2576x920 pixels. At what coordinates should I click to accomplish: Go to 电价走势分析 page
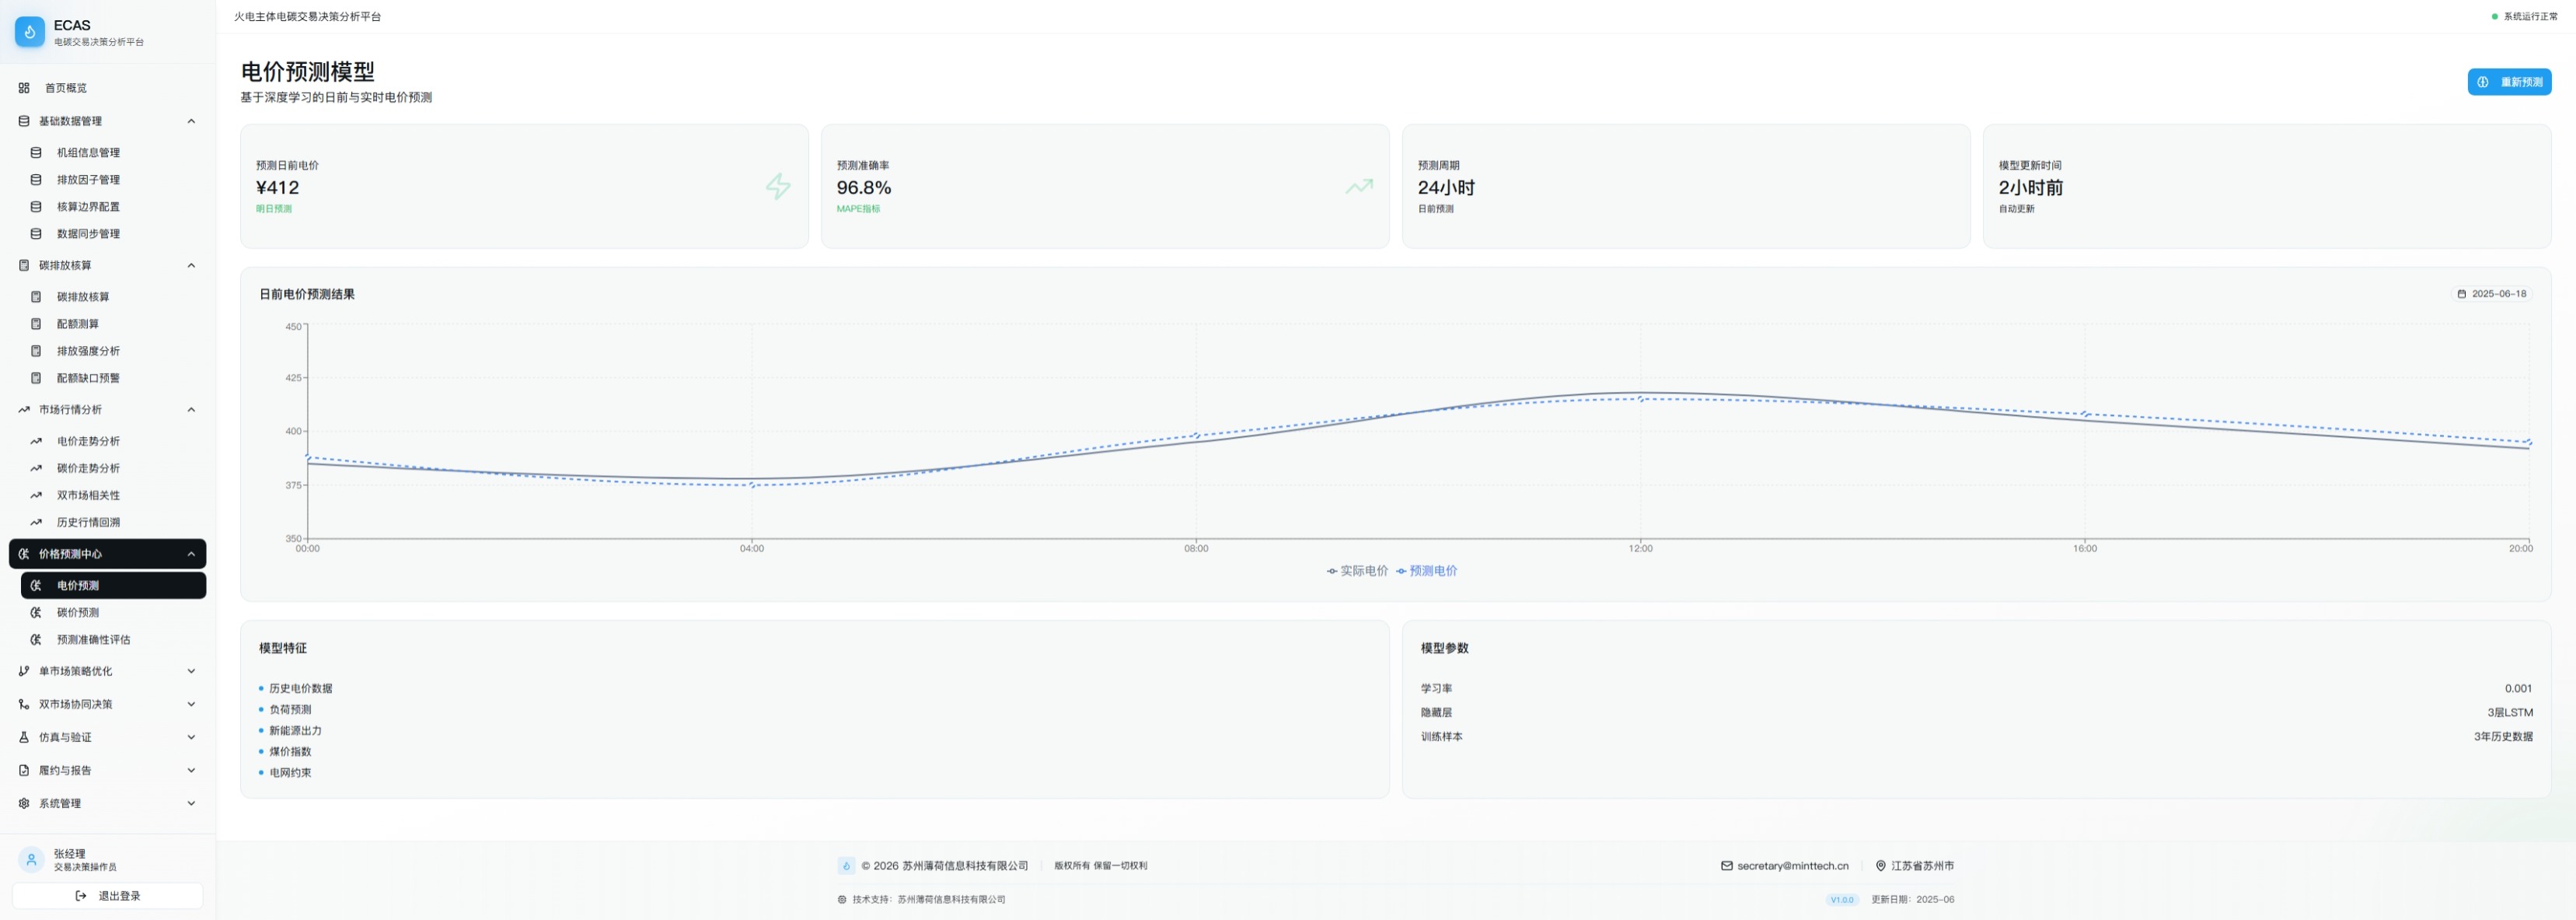(x=88, y=441)
